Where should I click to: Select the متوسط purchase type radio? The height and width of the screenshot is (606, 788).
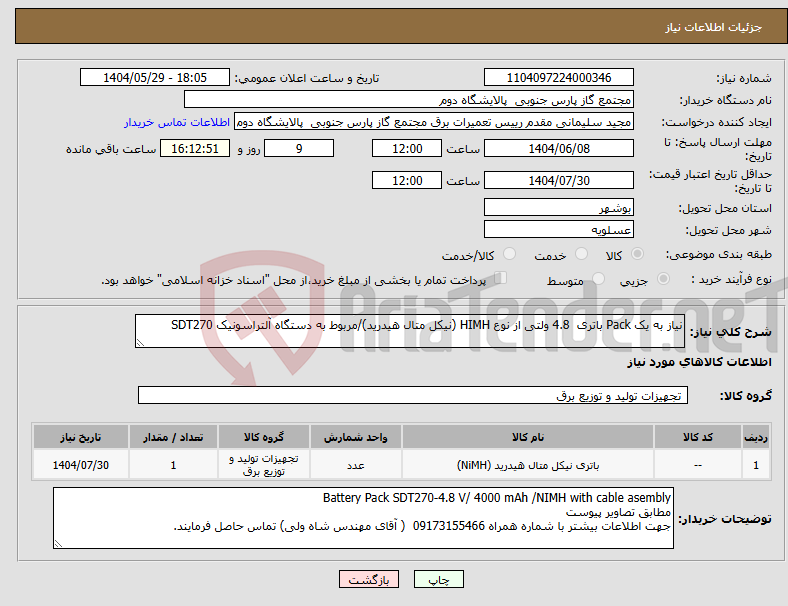pos(598,279)
